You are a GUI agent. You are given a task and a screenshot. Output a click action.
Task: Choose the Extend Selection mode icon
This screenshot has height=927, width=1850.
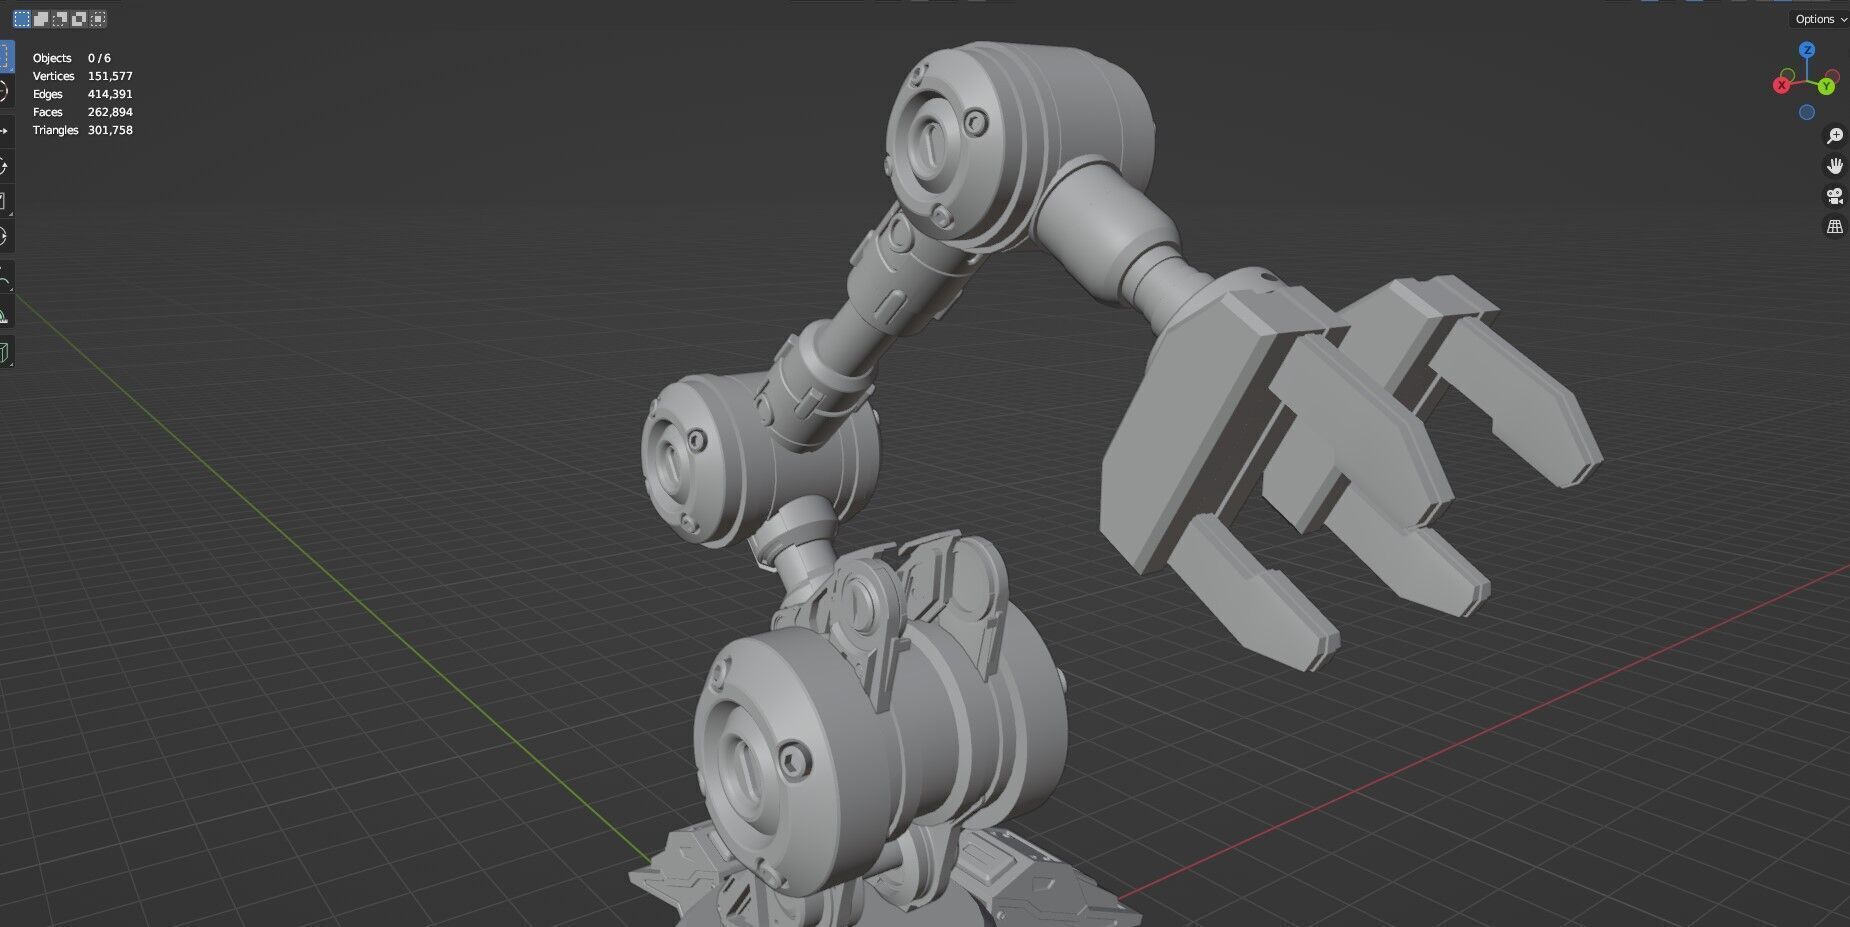[x=41, y=19]
